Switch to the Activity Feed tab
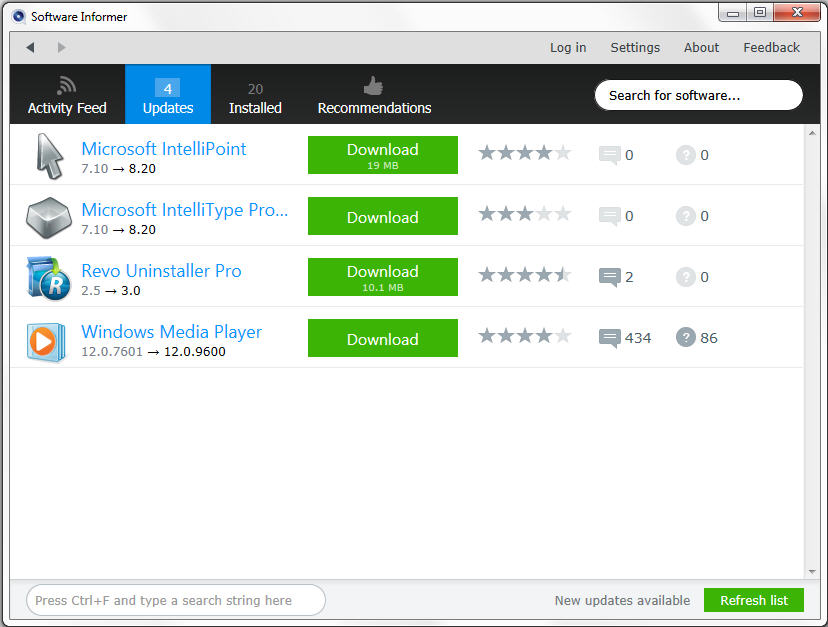This screenshot has height=627, width=828. 67,95
